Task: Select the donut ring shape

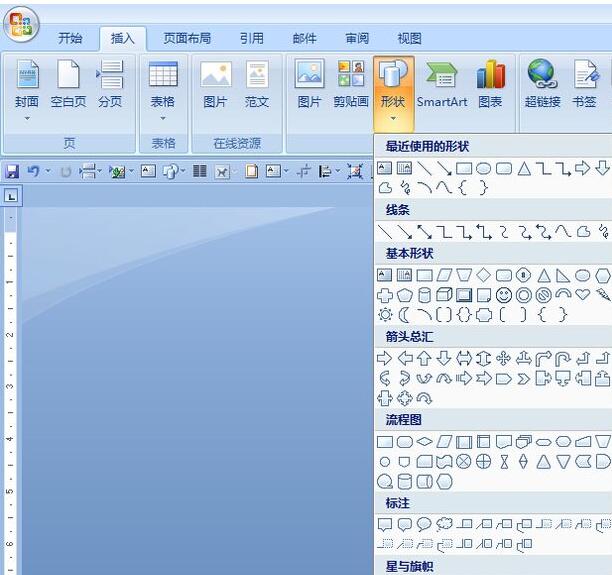Action: click(524, 296)
